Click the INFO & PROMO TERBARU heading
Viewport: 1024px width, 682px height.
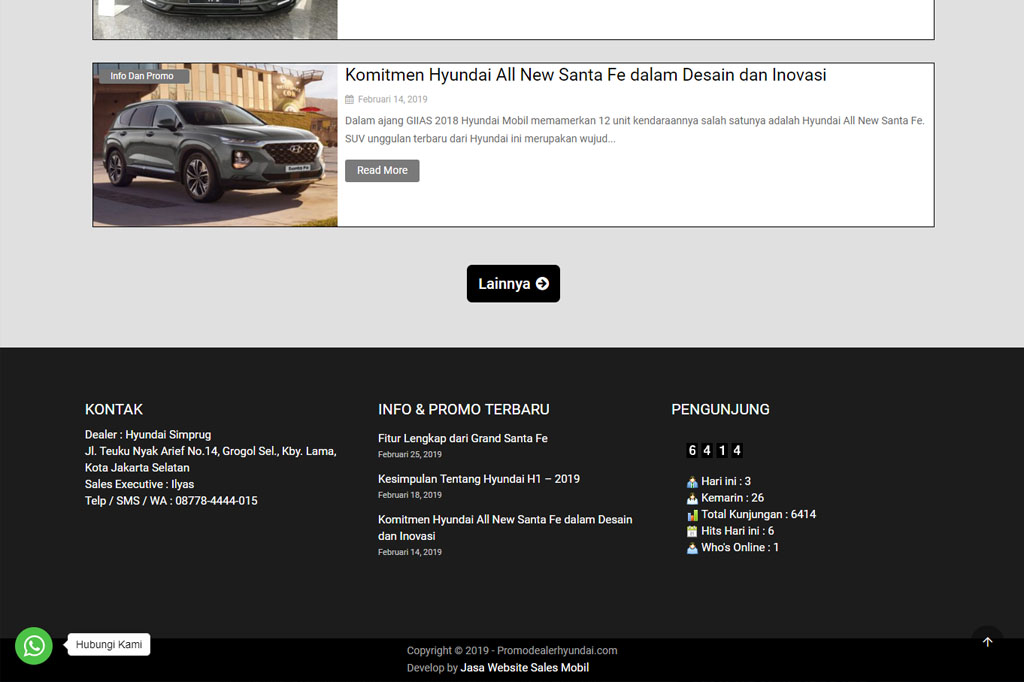click(x=464, y=410)
